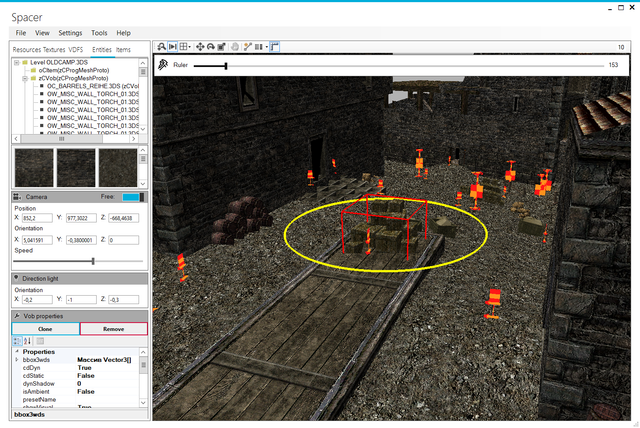This screenshot has width=640, height=428.
Task: Click the Level OLDCAMP.3DS folder icon
Action: click(25, 62)
